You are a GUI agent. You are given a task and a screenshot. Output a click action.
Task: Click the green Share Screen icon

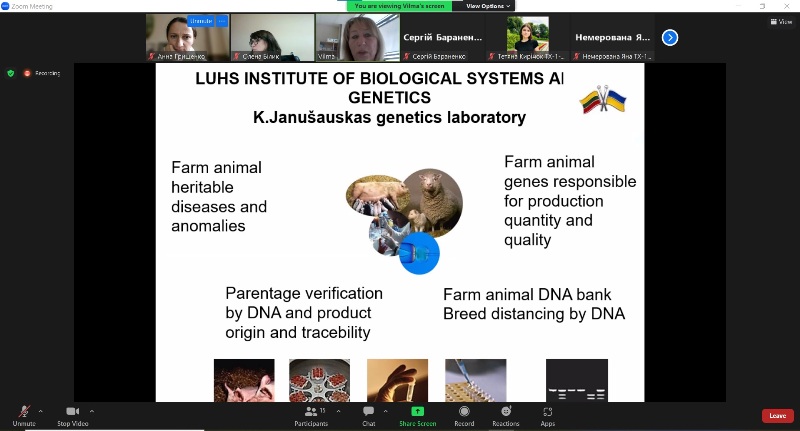pos(417,411)
